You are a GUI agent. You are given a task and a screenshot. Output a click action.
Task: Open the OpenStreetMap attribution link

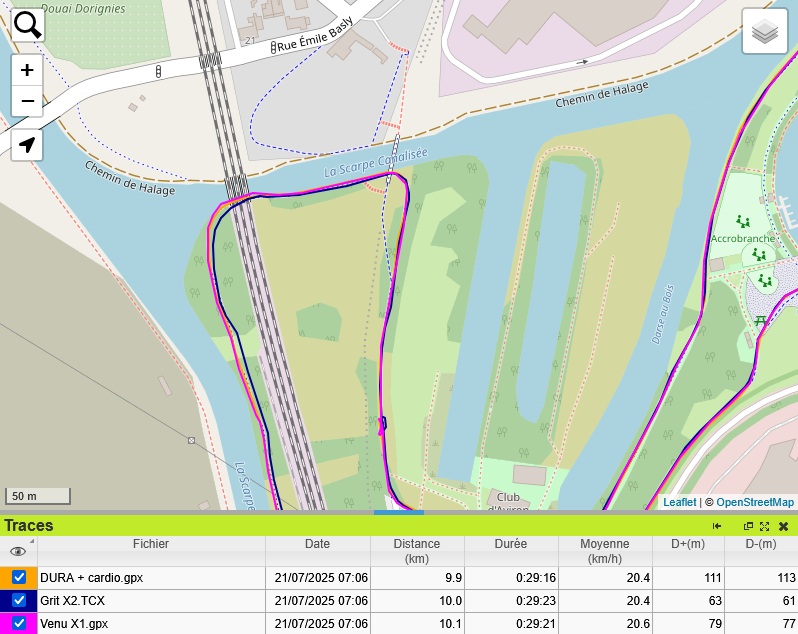point(755,502)
